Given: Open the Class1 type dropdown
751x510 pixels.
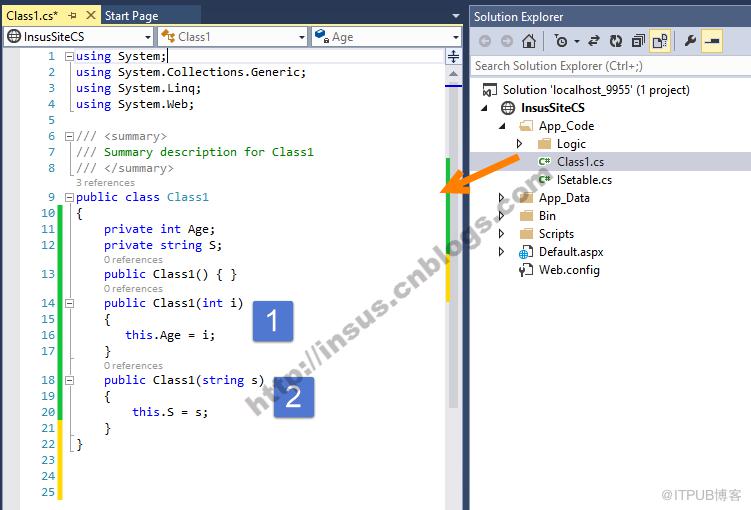Looking at the screenshot, I should coord(233,37).
